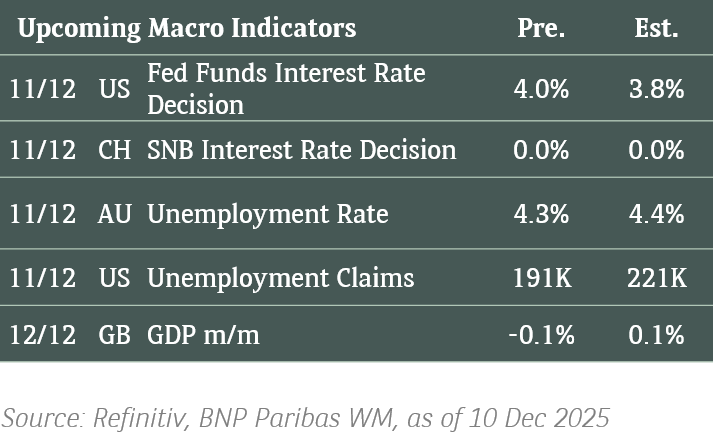This screenshot has width=713, height=436.
Task: Click the "Upcoming Macro Indicators" table heading
Action: (187, 28)
